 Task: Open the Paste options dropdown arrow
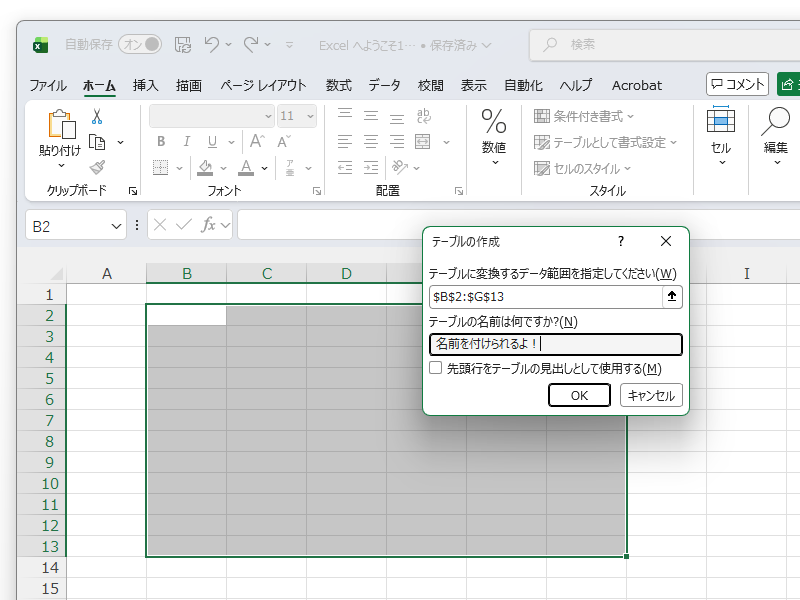click(x=61, y=165)
